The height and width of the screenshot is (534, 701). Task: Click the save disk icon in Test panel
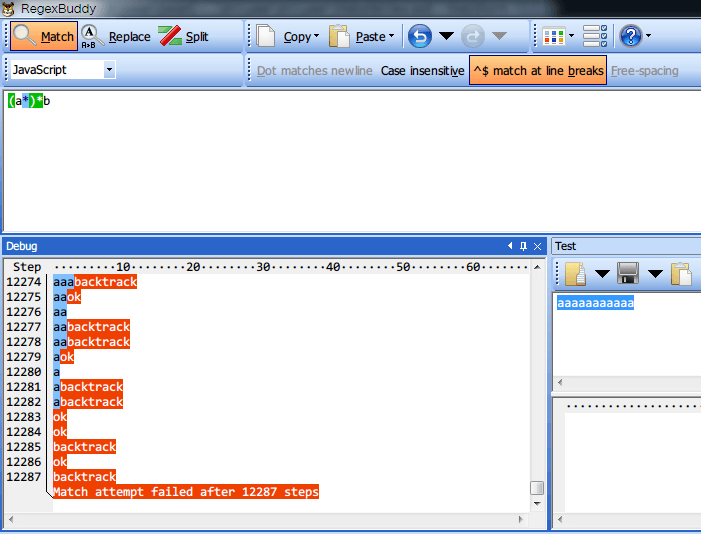click(628, 273)
